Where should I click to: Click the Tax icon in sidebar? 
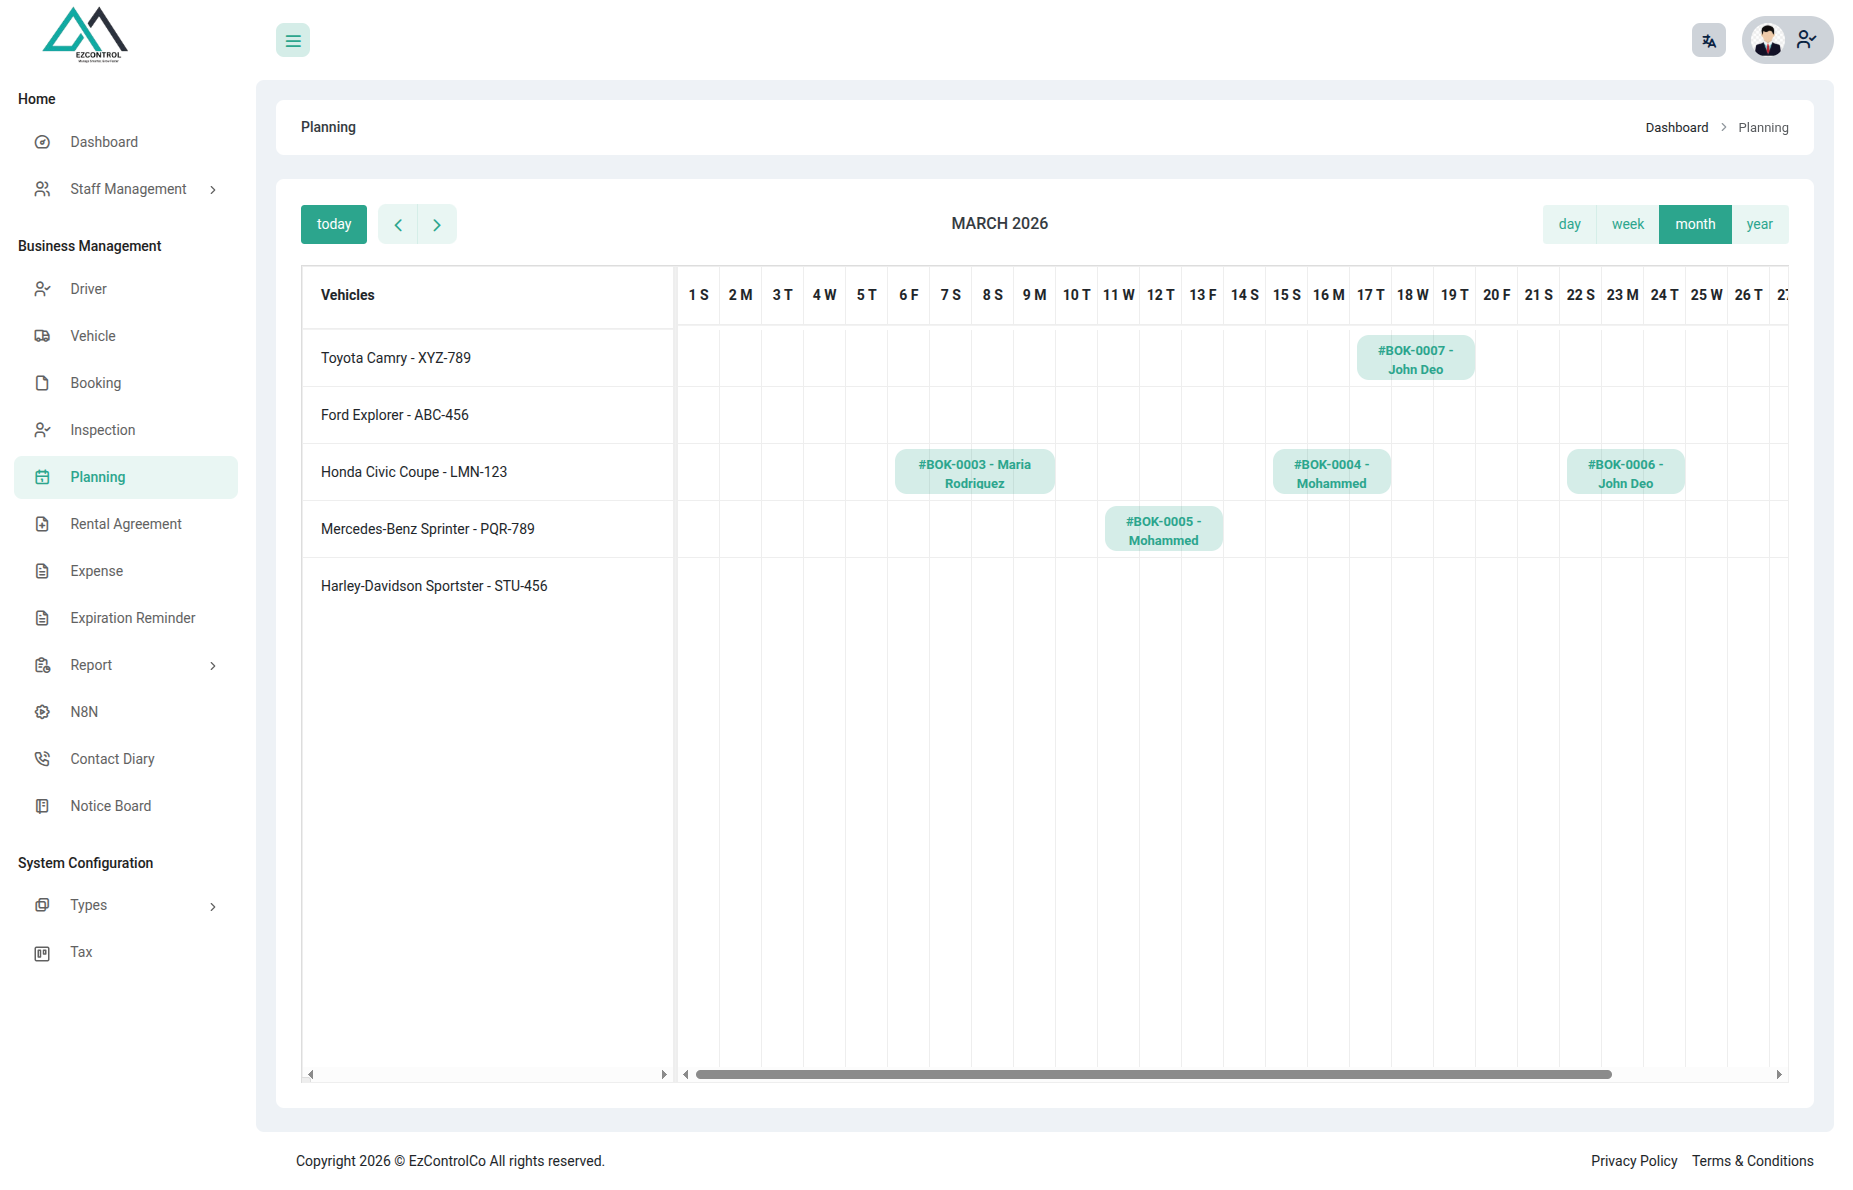click(42, 953)
